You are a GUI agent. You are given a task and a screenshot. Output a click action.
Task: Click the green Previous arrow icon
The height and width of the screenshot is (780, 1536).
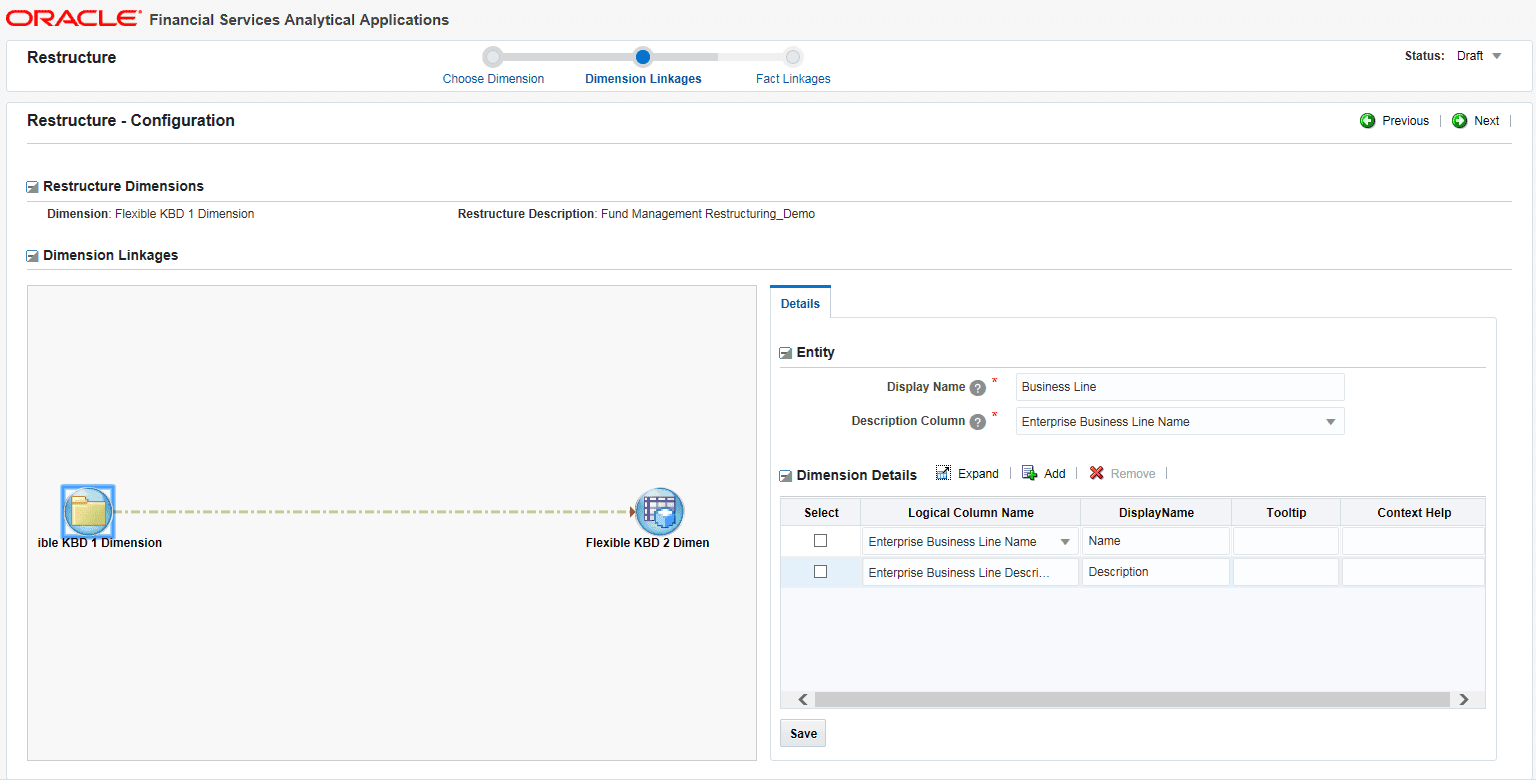click(1368, 121)
